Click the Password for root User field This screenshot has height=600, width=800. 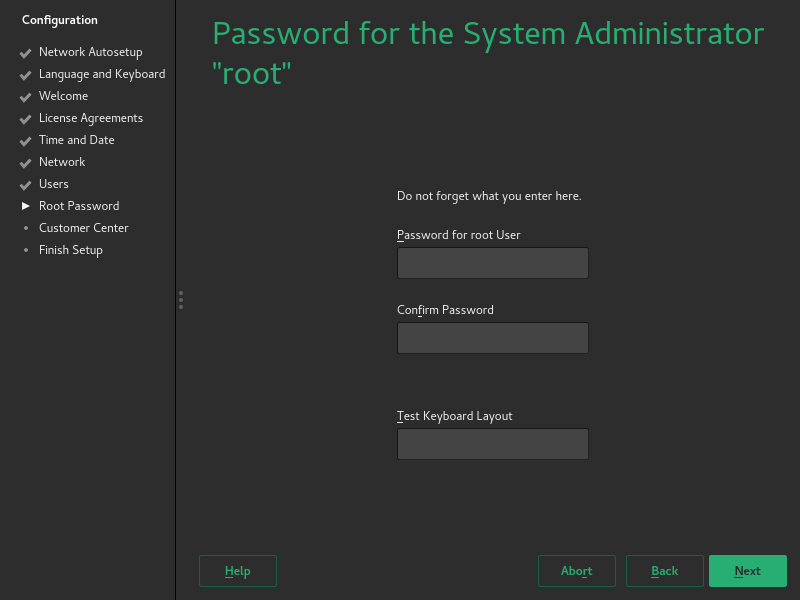click(x=492, y=262)
